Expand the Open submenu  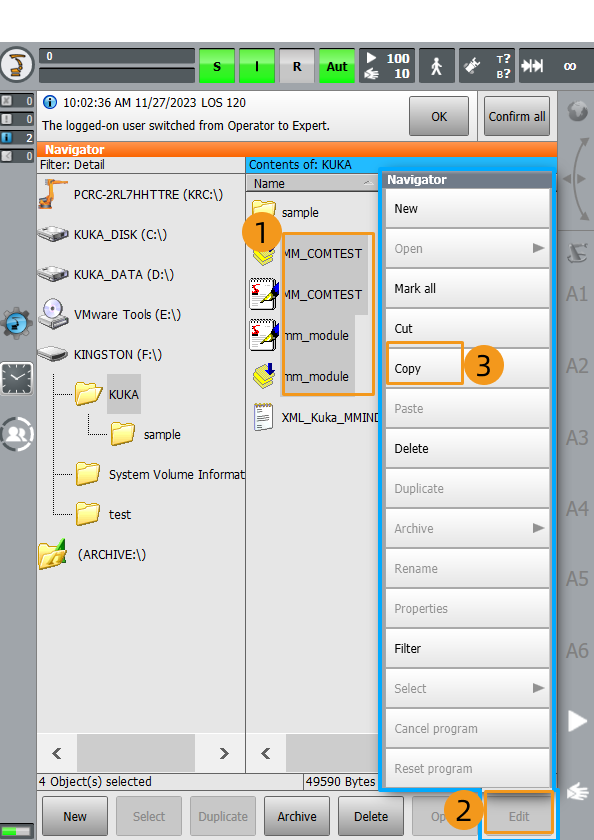(x=468, y=249)
